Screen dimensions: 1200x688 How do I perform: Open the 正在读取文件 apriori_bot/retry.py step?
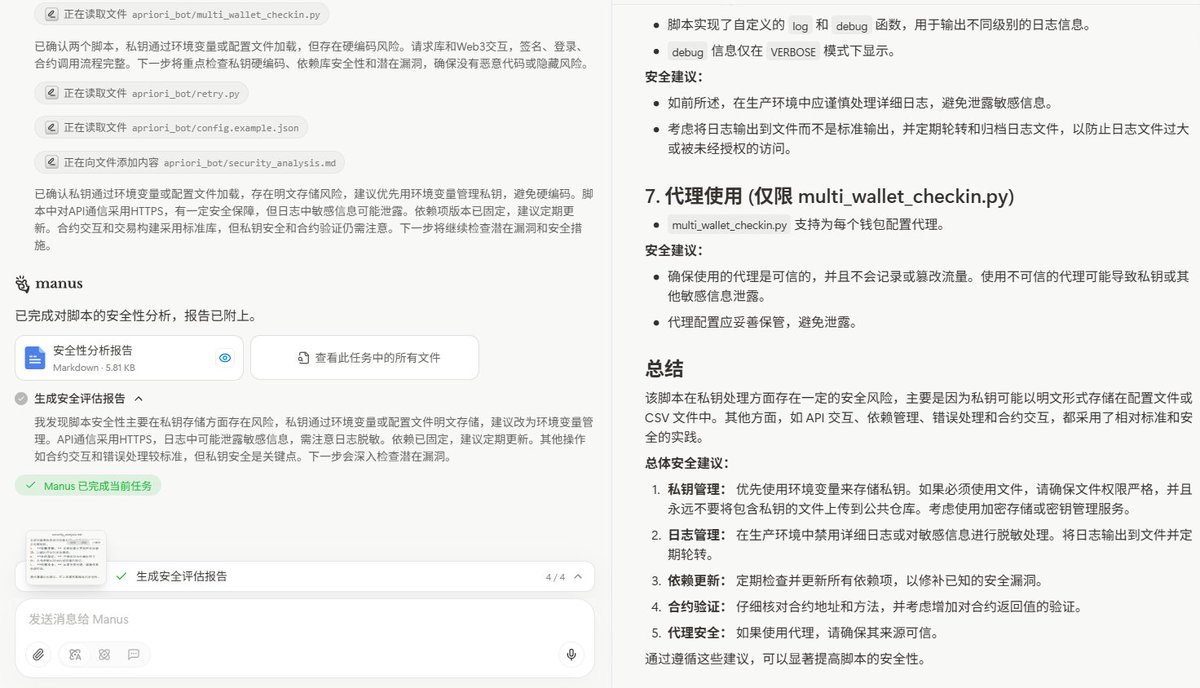[x=141, y=93]
